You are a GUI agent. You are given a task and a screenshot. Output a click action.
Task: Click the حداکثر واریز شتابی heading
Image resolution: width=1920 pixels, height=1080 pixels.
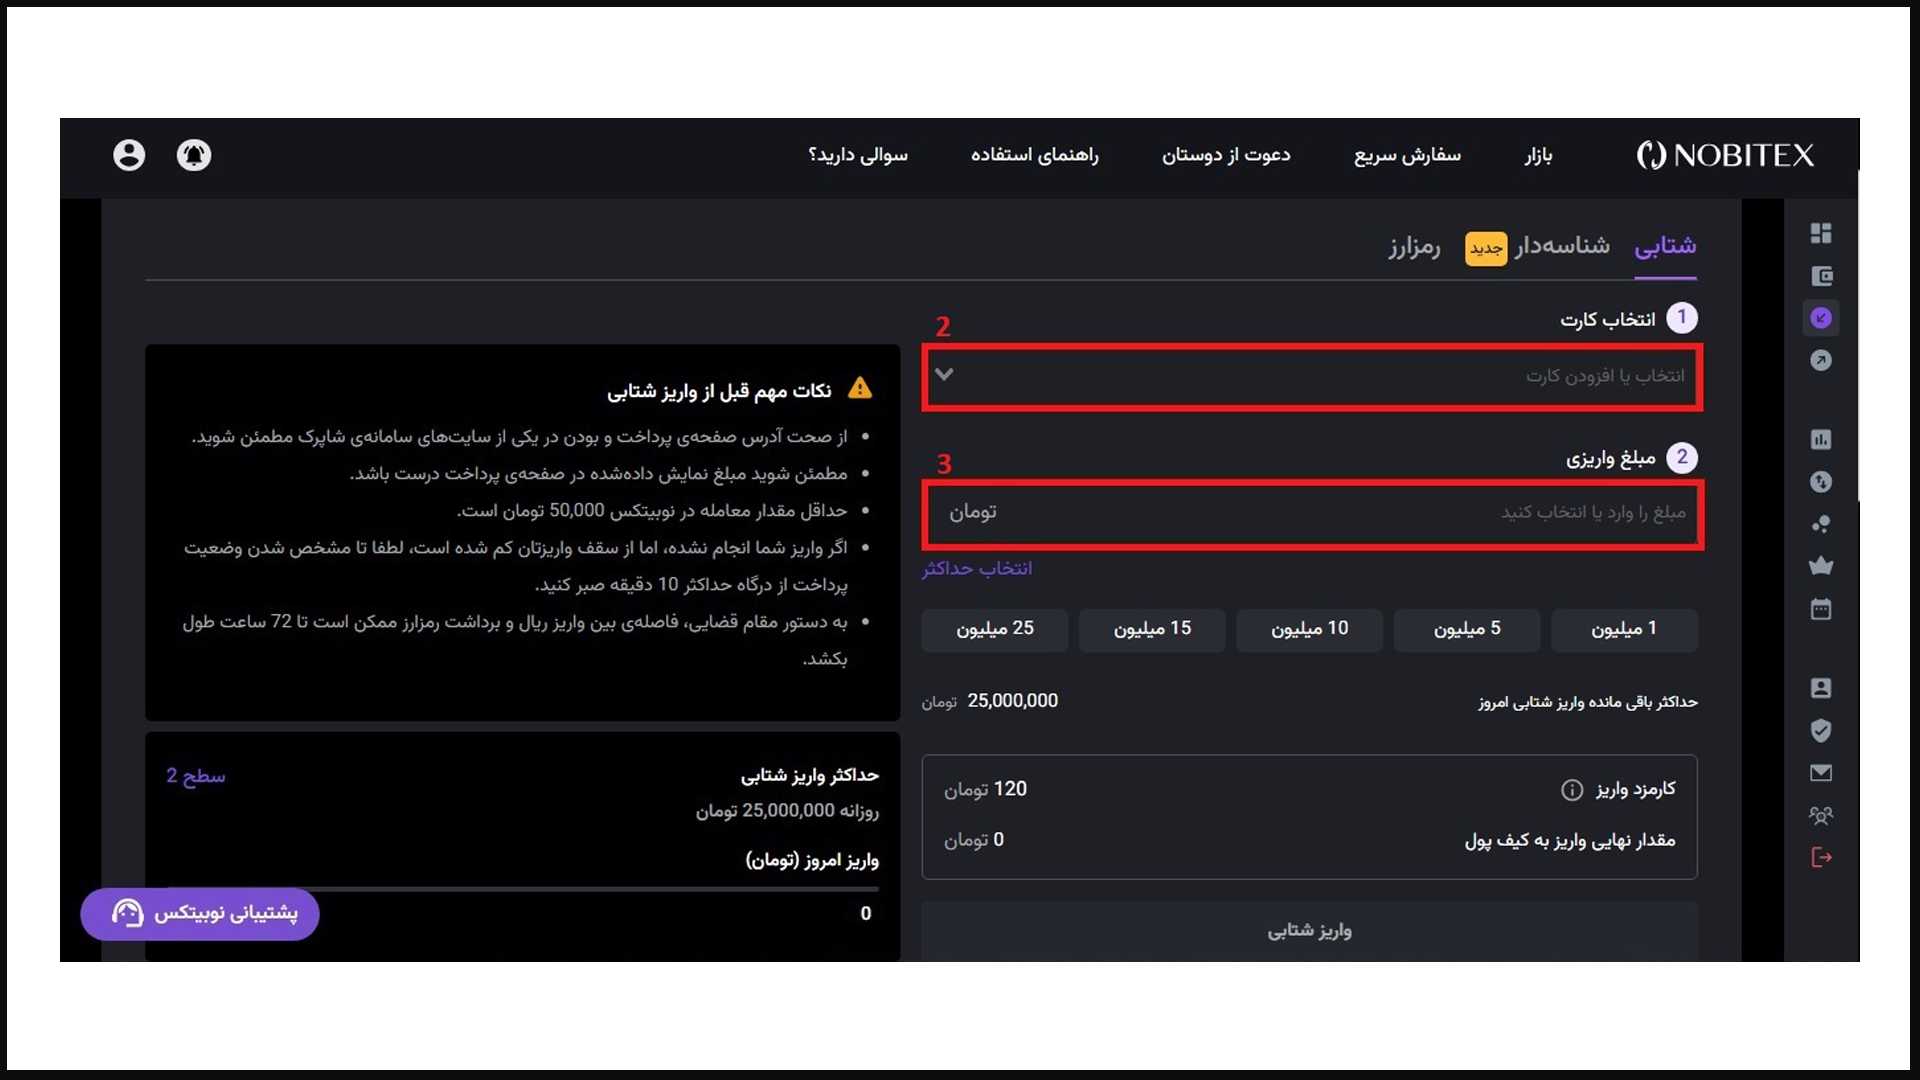tap(810, 775)
